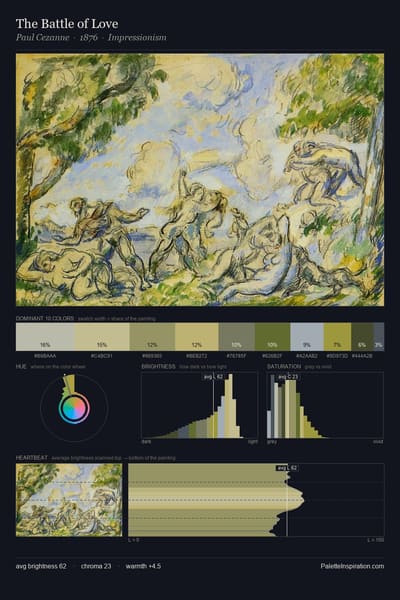Select the pale yellow 15% swatch
This screenshot has height=600, width=400.
[x=102, y=337]
